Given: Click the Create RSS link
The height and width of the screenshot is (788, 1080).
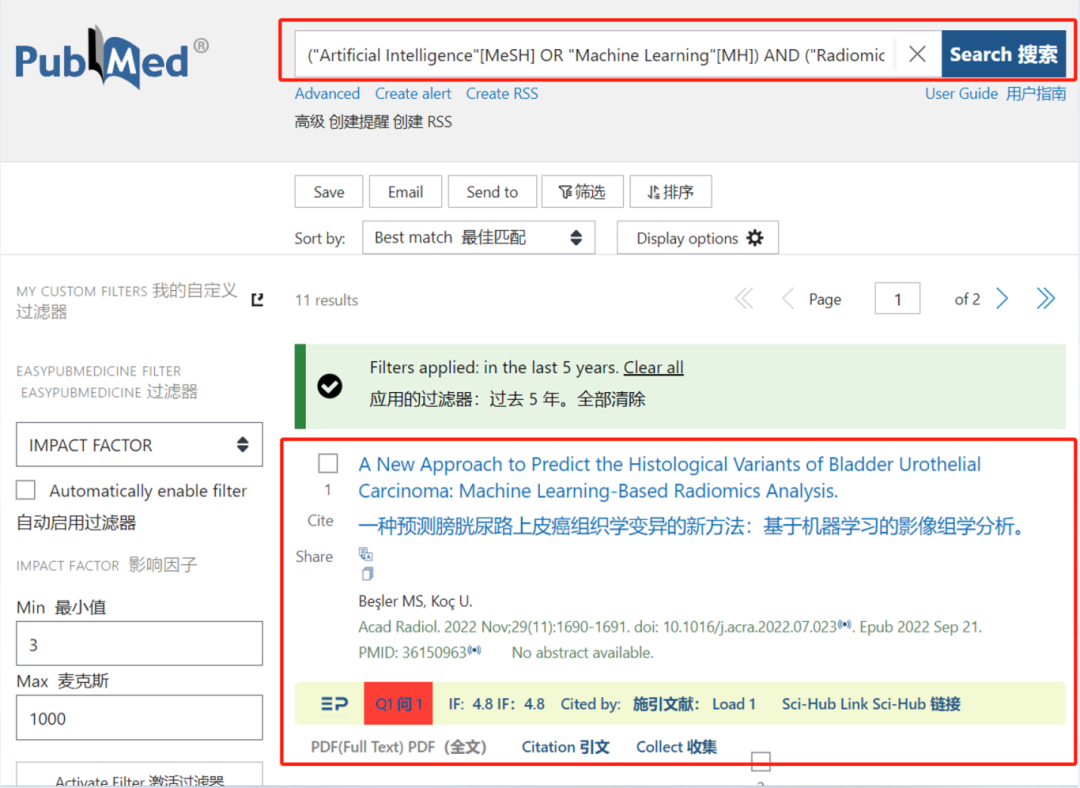Looking at the screenshot, I should [502, 94].
